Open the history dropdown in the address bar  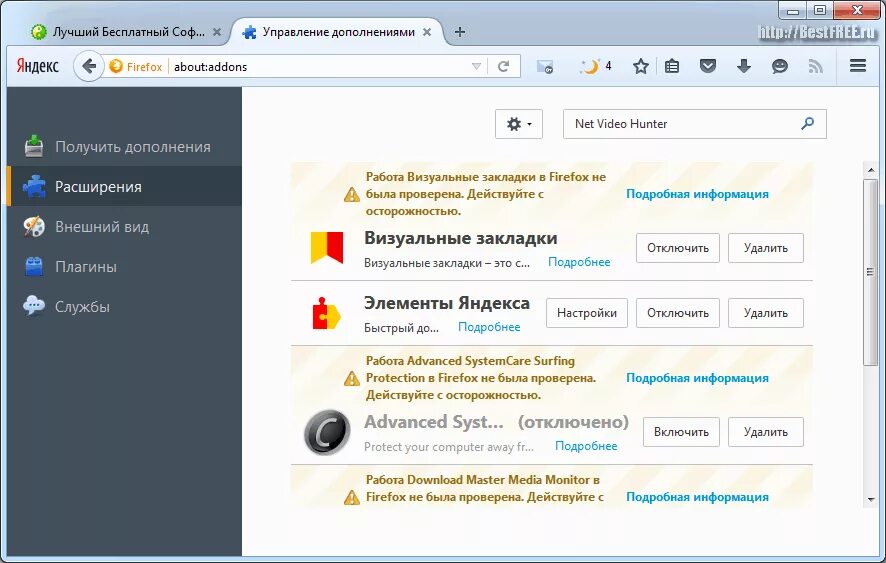click(x=476, y=67)
